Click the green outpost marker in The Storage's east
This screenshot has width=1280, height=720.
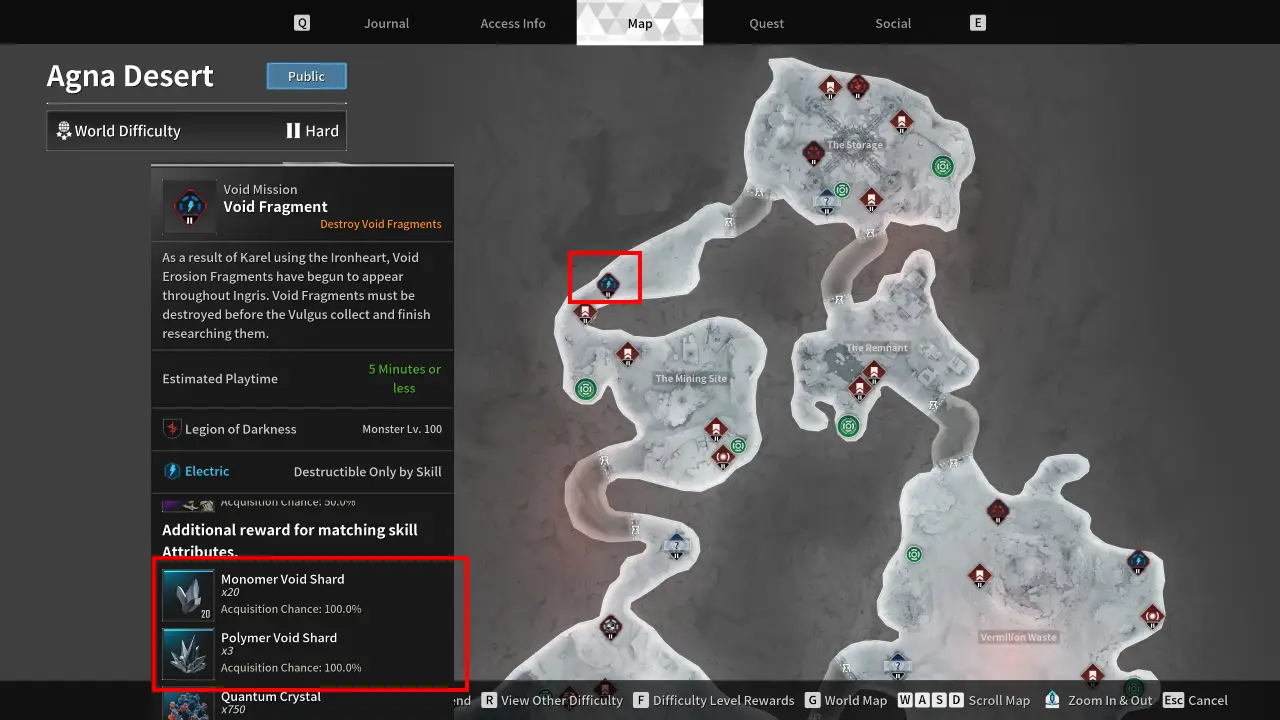coord(942,167)
